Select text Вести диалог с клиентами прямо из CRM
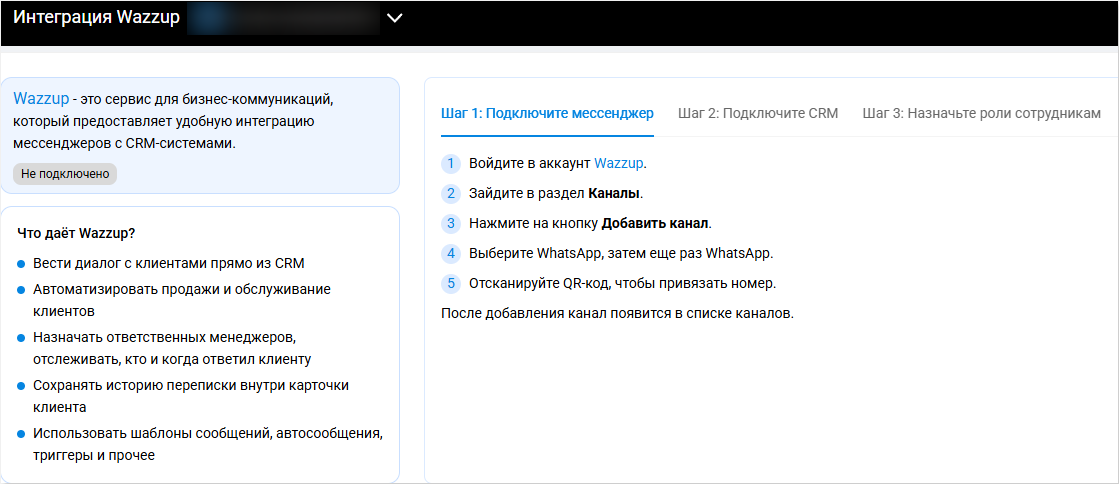Image resolution: width=1119 pixels, height=484 pixels. point(168,263)
